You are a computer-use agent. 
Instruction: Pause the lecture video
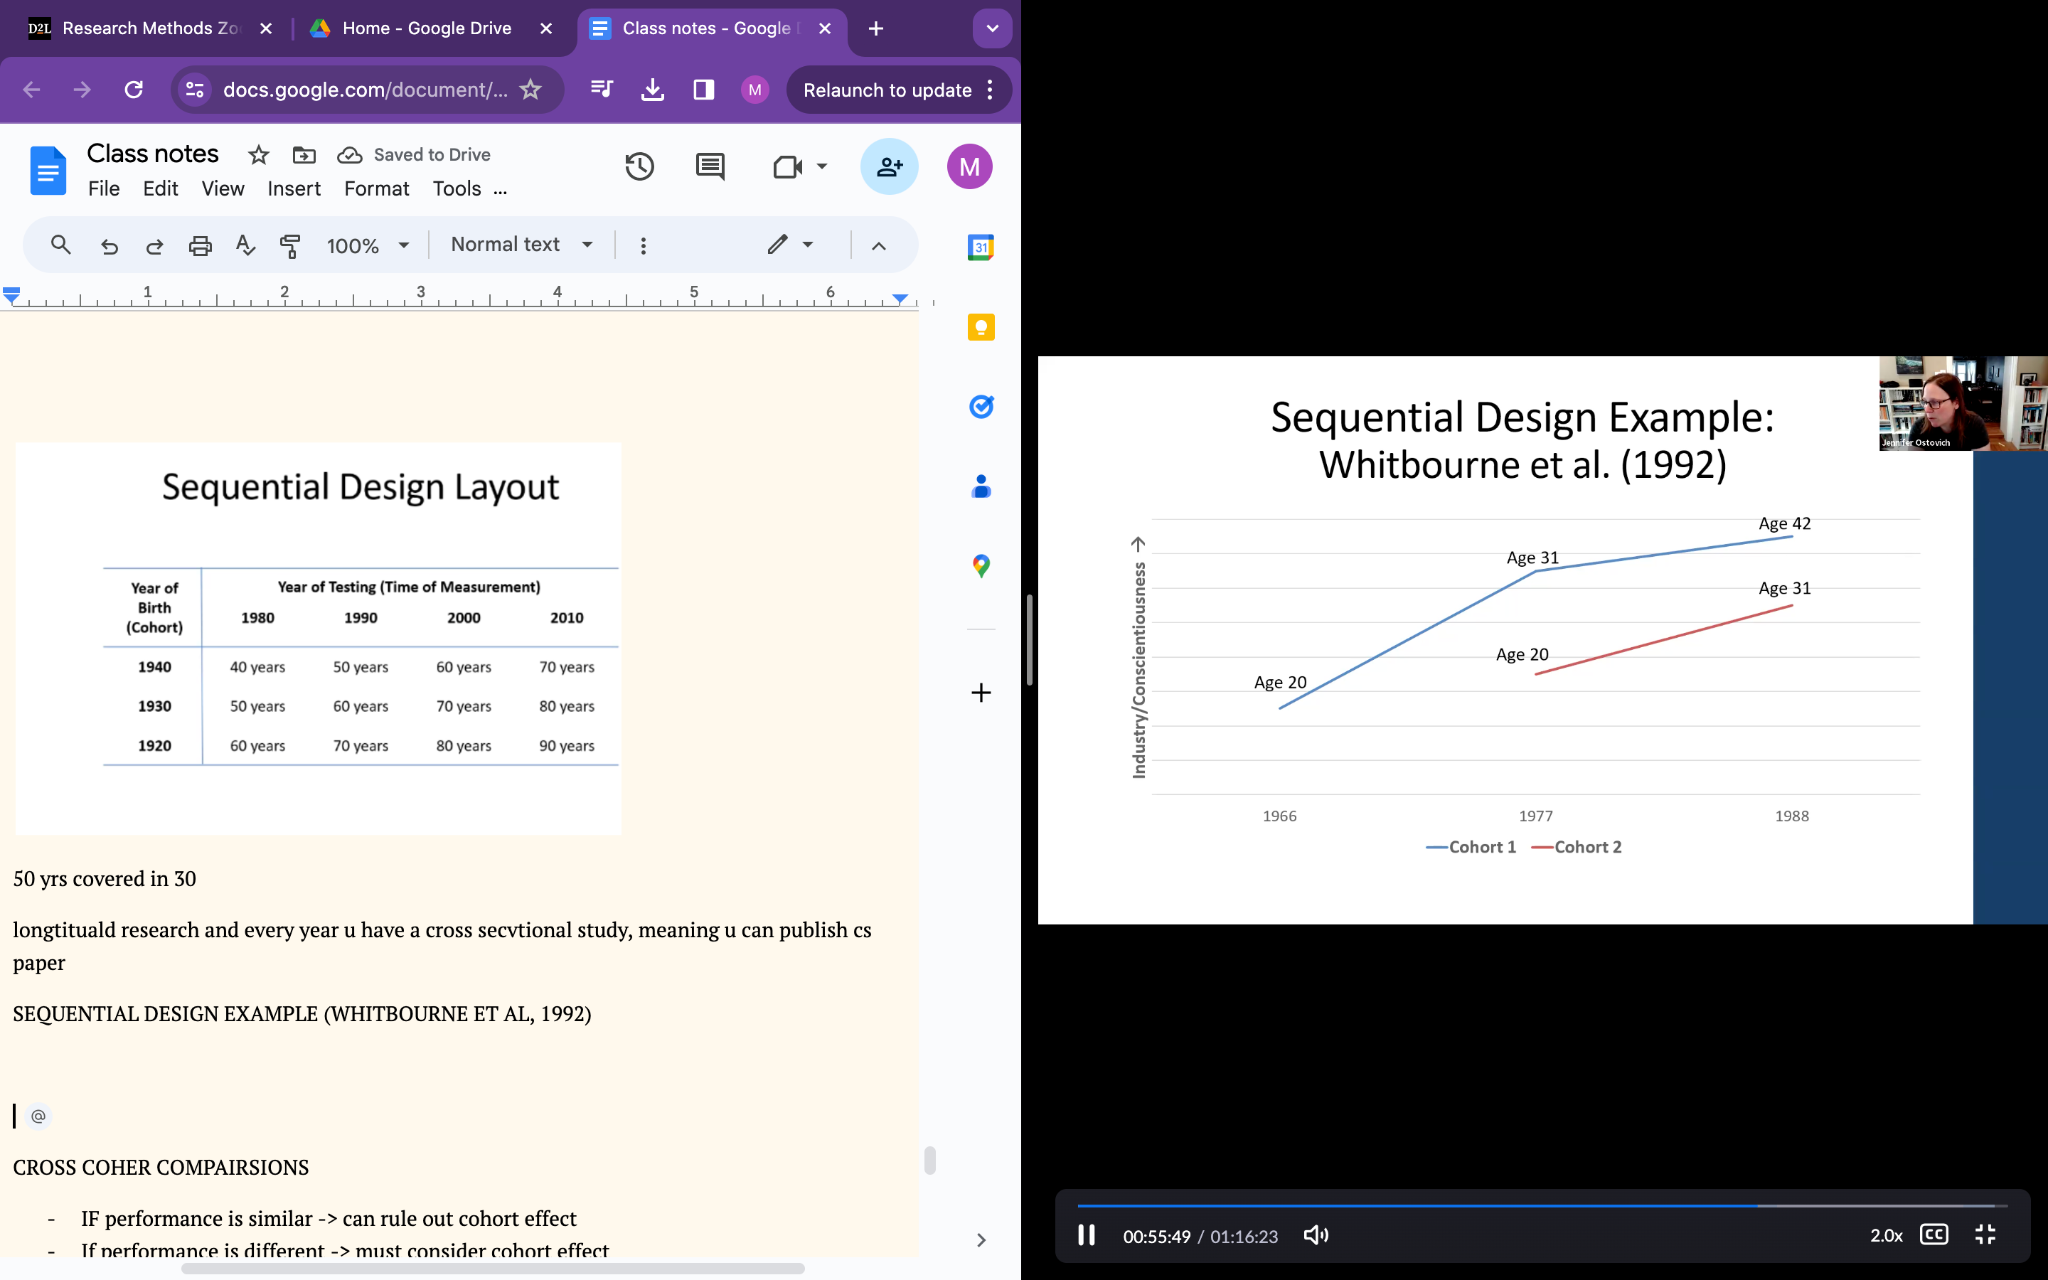coord(1086,1235)
